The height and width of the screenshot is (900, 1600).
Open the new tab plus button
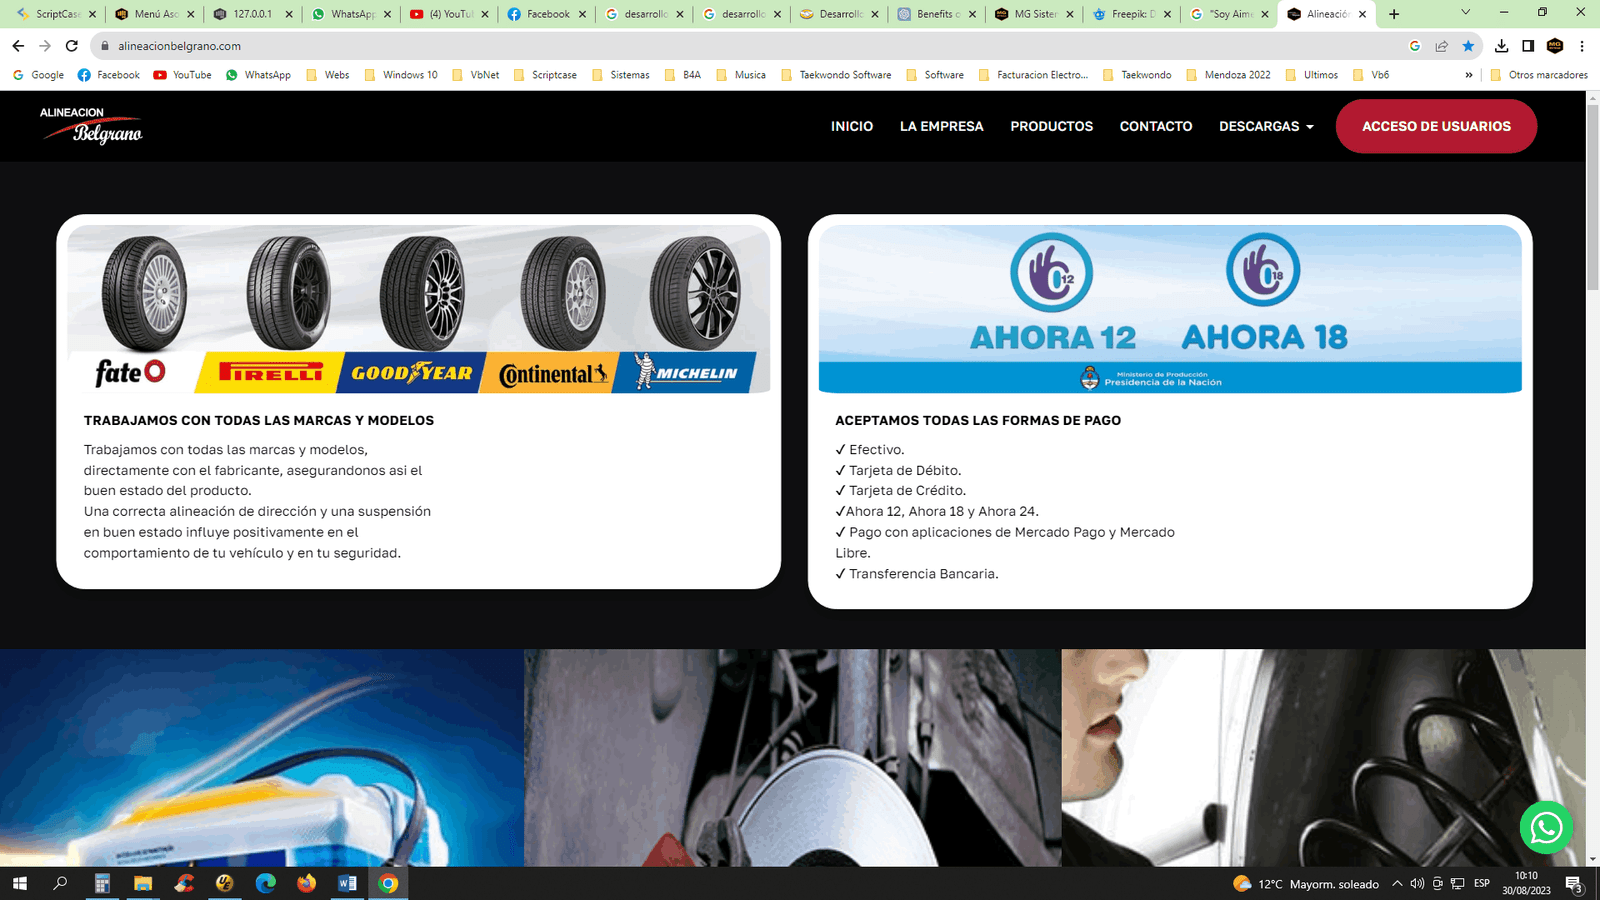(1394, 14)
